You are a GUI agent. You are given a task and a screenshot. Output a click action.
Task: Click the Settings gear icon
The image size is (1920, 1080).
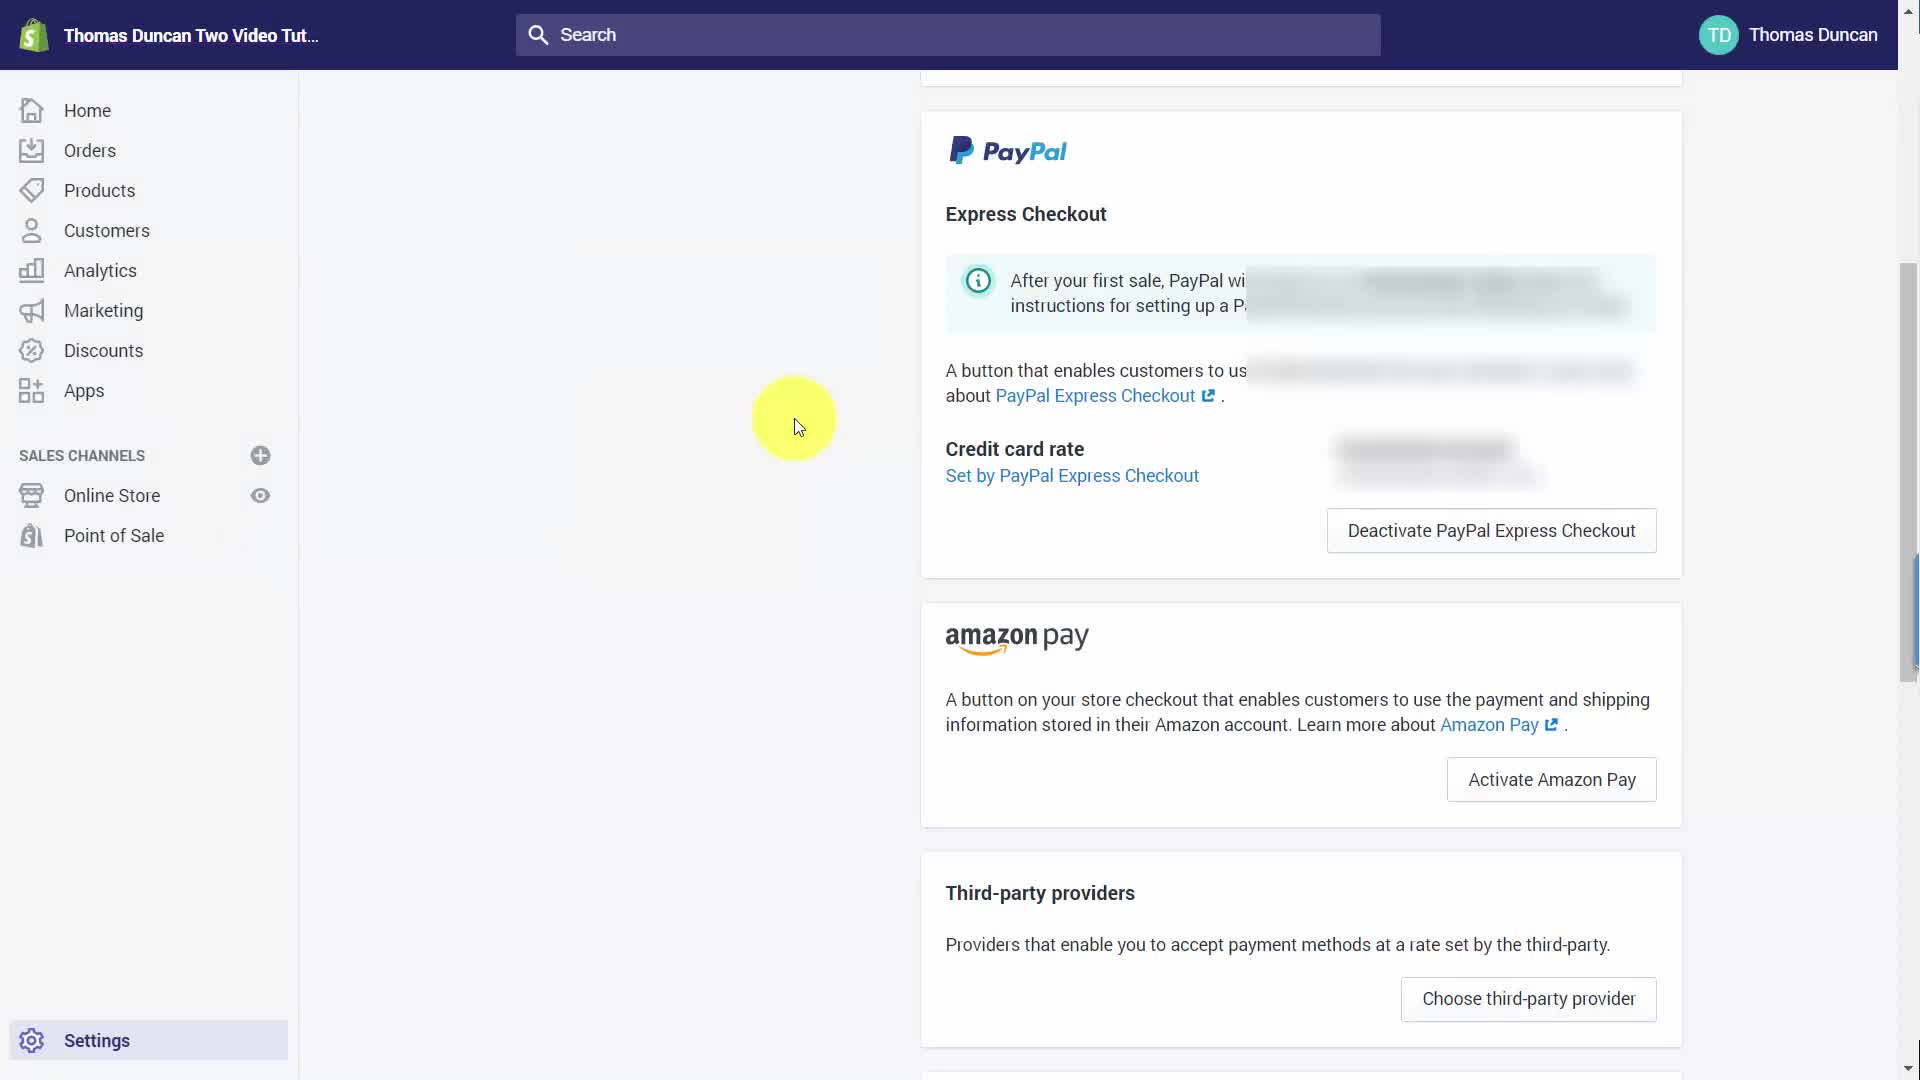(31, 1040)
